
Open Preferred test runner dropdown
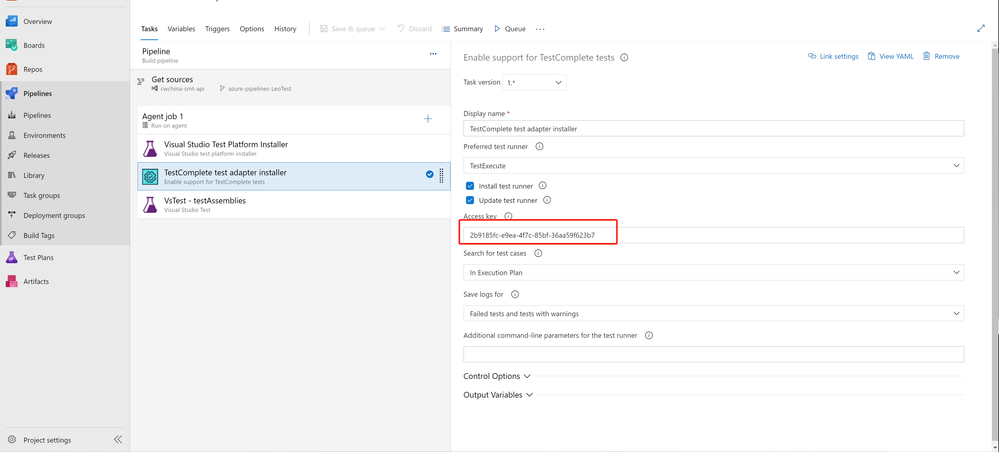(713, 166)
